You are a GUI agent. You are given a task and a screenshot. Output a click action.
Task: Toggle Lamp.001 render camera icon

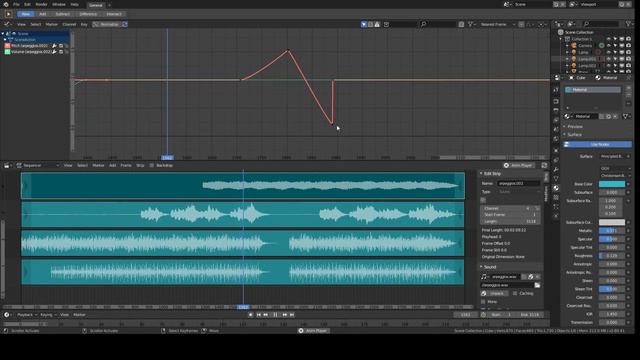[629, 59]
